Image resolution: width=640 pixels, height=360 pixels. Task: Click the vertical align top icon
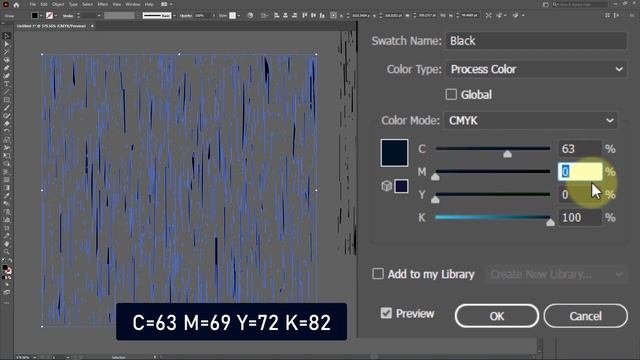pyautogui.click(x=304, y=16)
